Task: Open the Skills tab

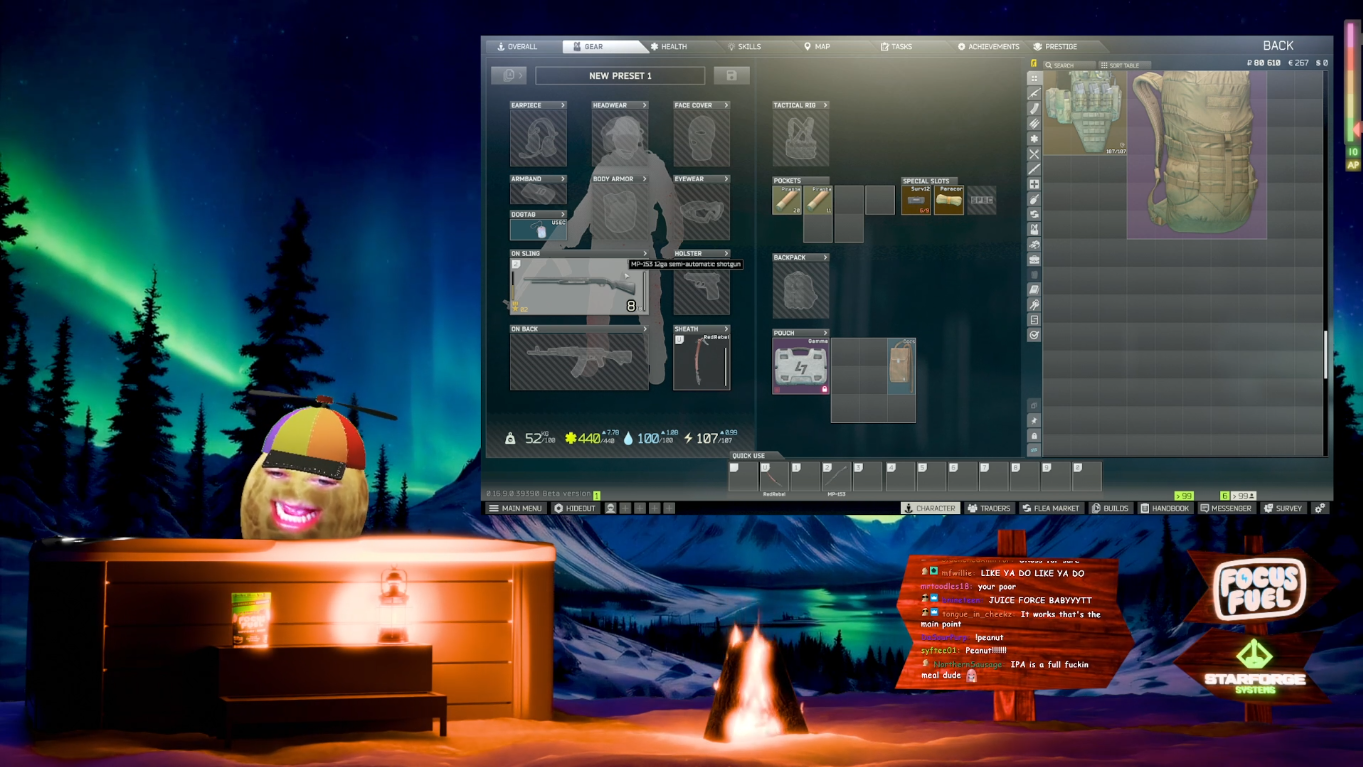Action: 744,46
